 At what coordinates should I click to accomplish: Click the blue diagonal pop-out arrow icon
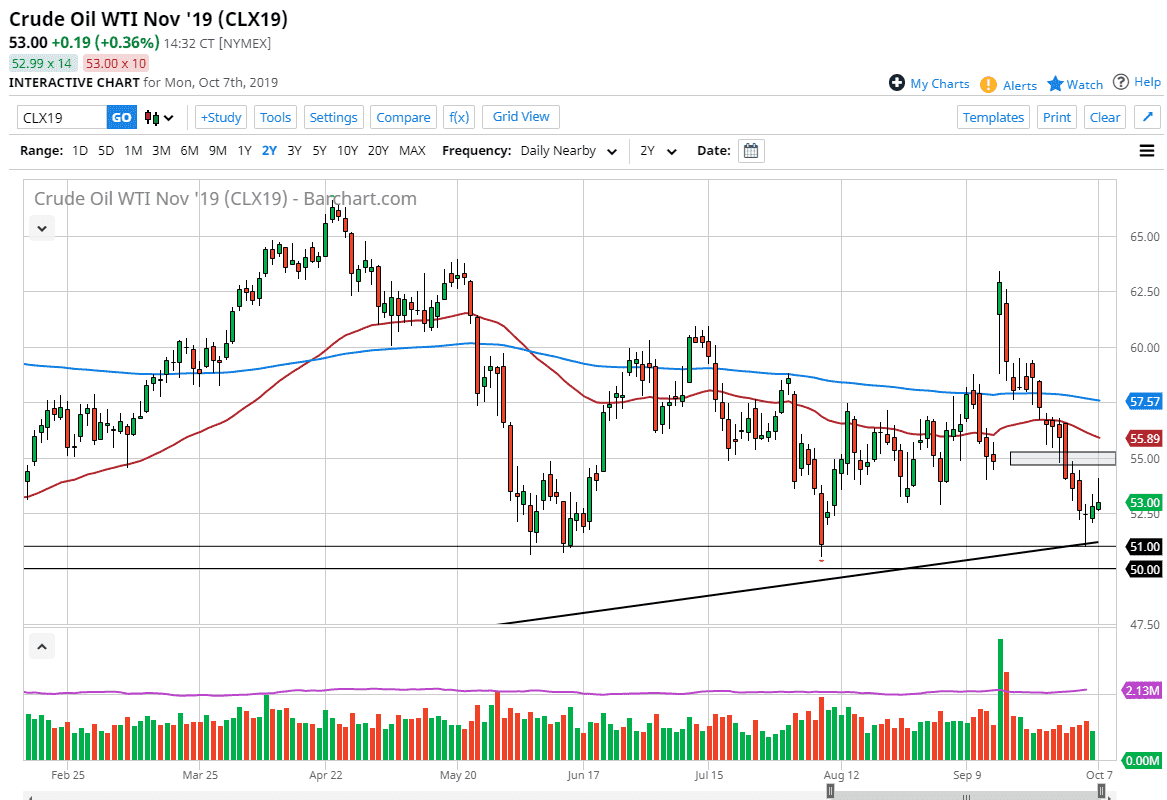1147,117
